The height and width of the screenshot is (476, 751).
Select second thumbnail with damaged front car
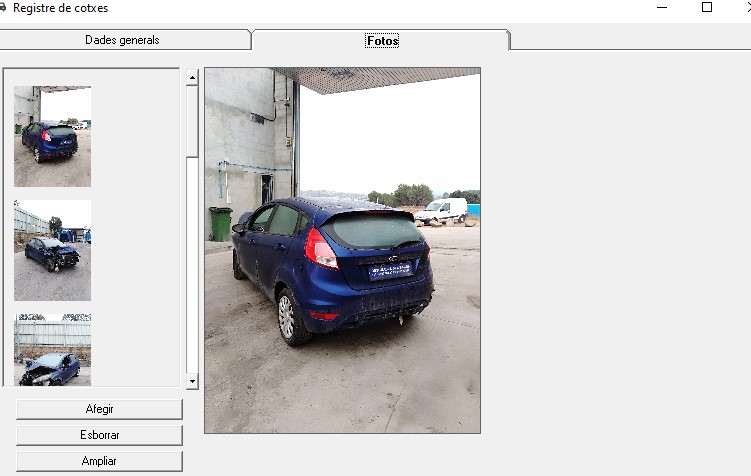(52, 250)
